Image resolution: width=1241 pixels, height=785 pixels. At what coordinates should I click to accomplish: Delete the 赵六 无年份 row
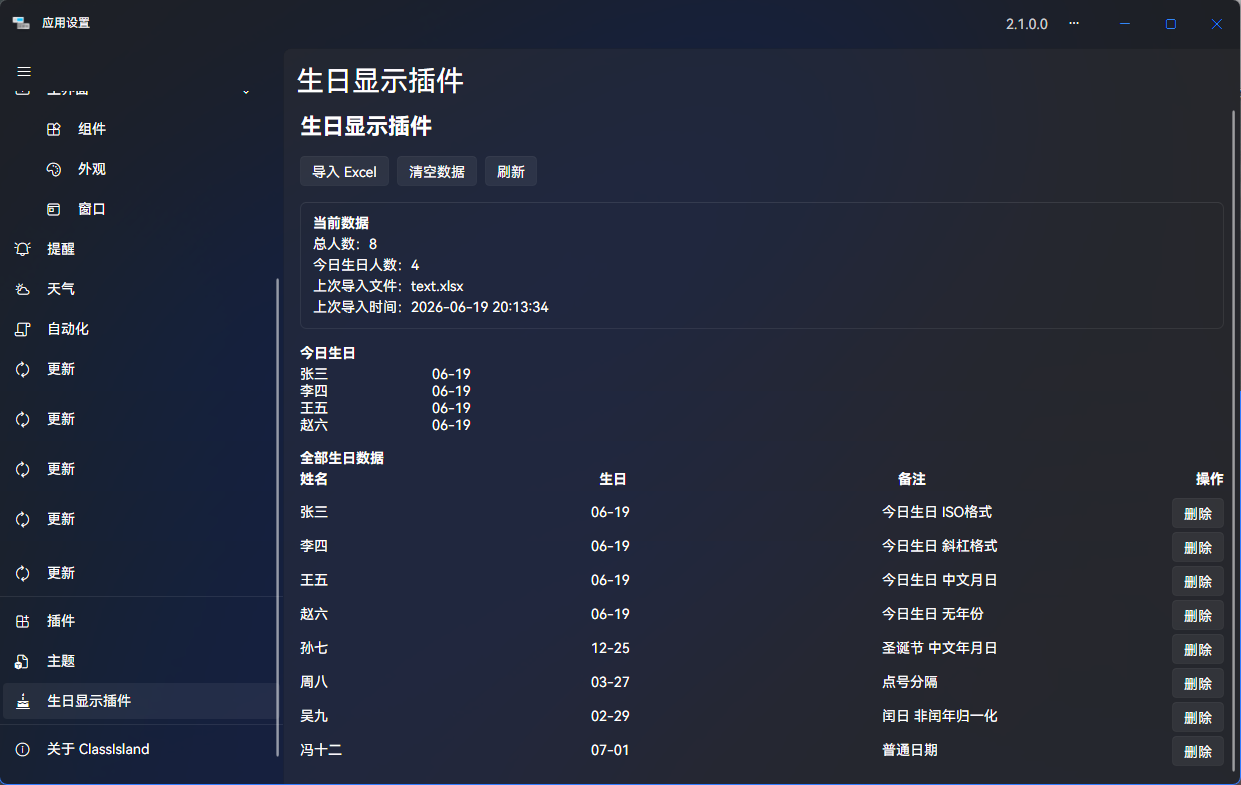(1197, 615)
